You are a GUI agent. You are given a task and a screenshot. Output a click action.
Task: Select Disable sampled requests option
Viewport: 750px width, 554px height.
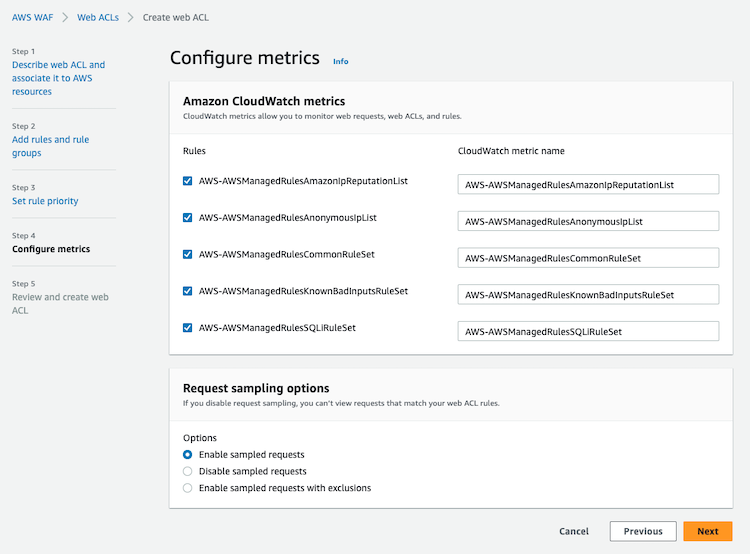188,471
